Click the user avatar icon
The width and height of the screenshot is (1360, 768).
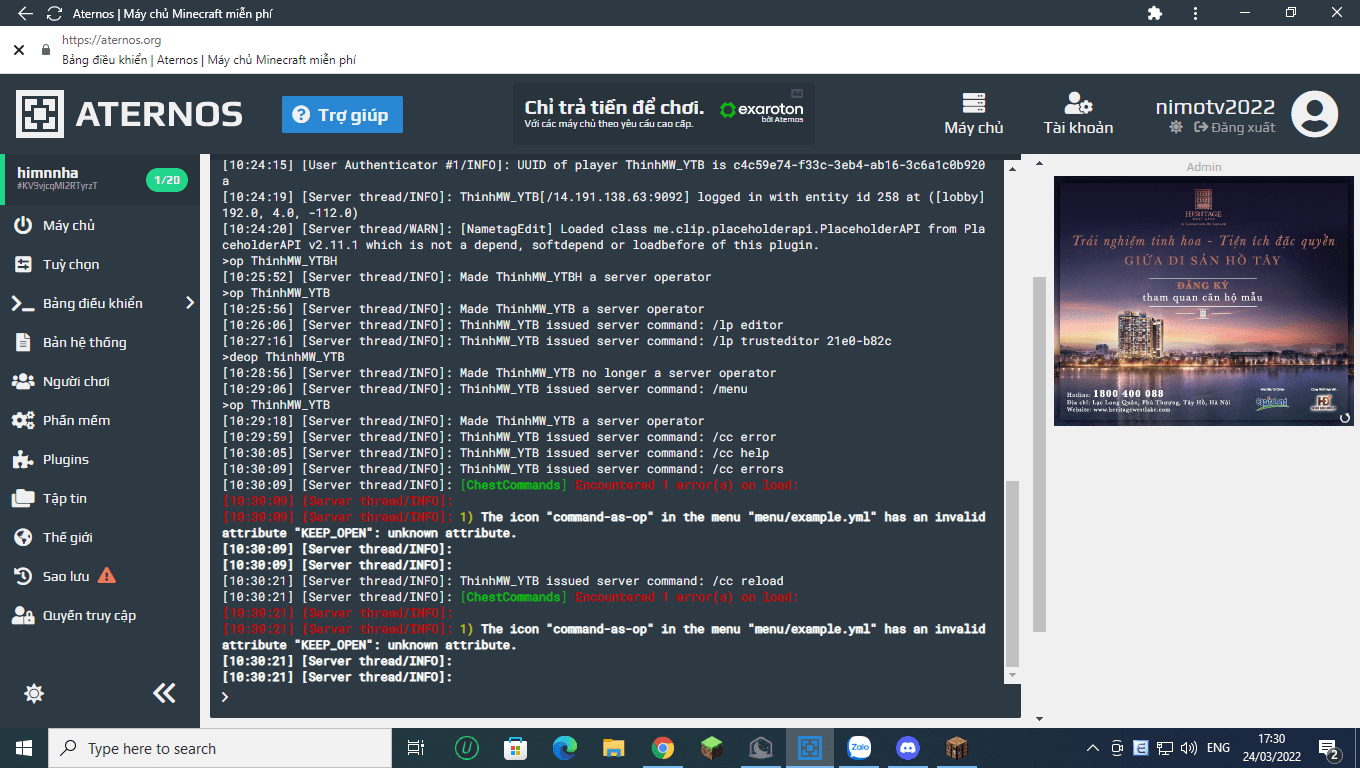tap(1314, 114)
